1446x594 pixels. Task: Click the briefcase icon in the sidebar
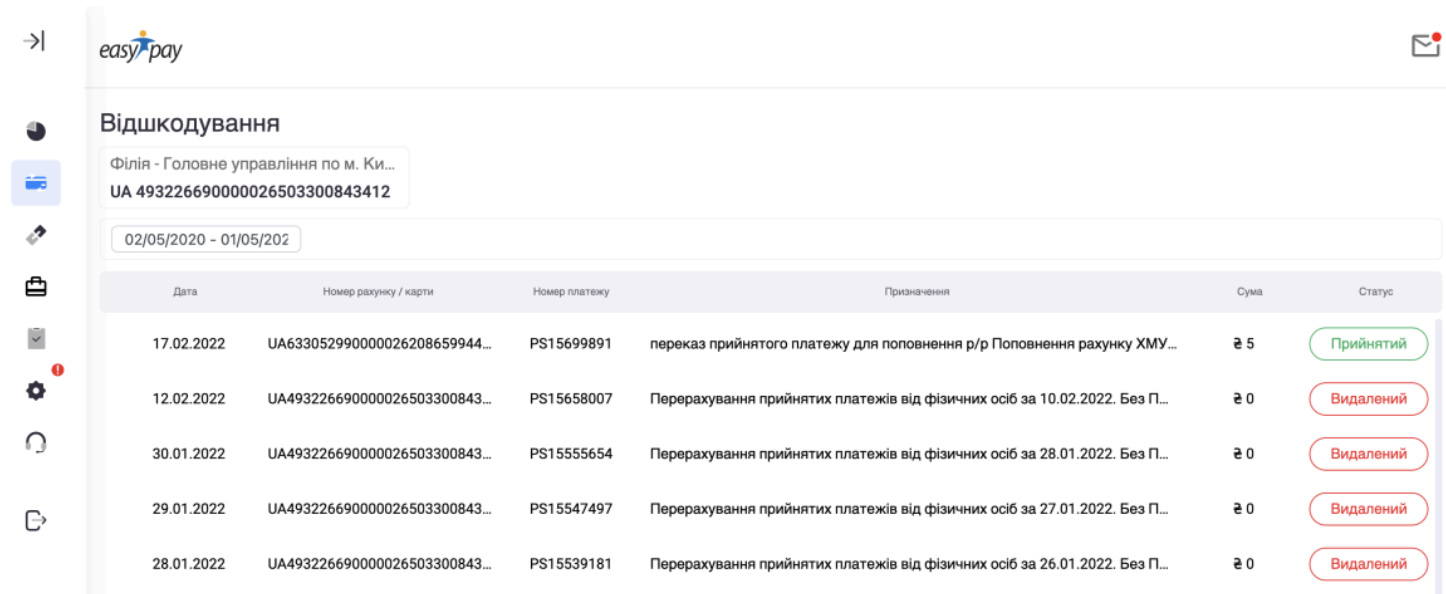pyautogui.click(x=35, y=287)
